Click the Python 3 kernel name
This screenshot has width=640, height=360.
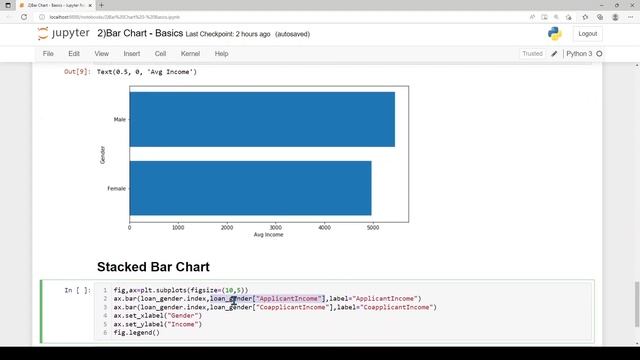(x=579, y=54)
